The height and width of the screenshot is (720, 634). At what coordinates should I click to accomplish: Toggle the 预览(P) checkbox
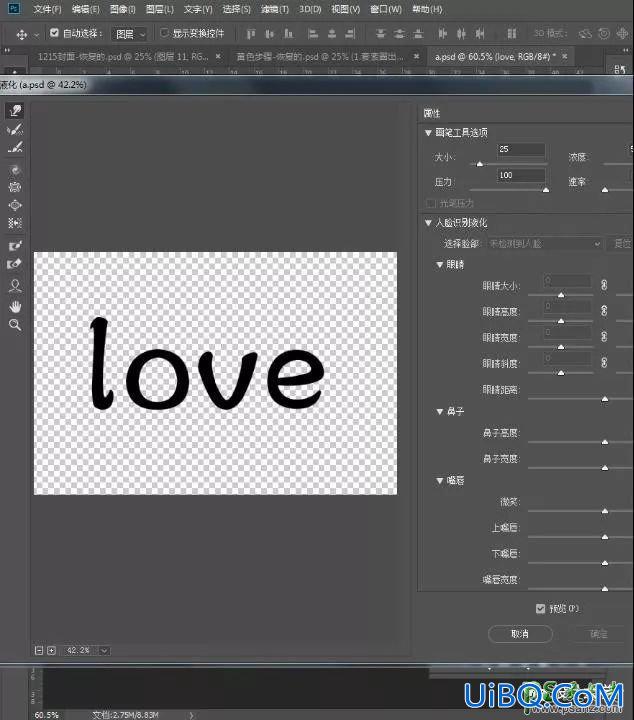coord(540,608)
